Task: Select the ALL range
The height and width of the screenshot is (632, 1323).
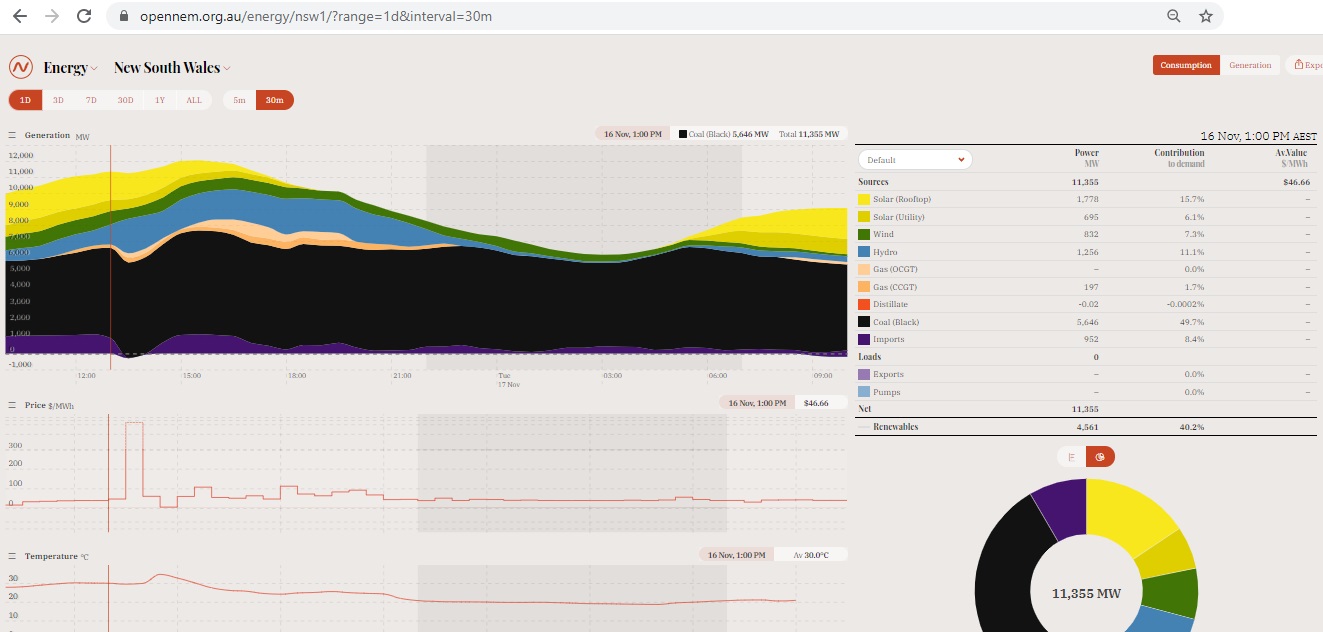Action: point(194,100)
